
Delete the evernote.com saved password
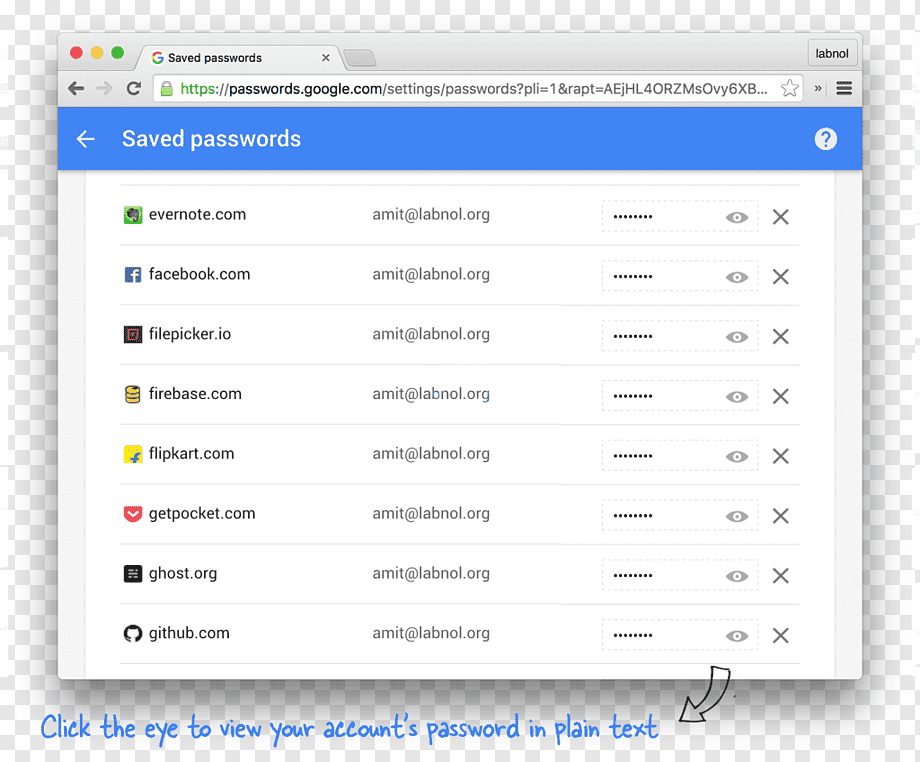click(x=780, y=217)
